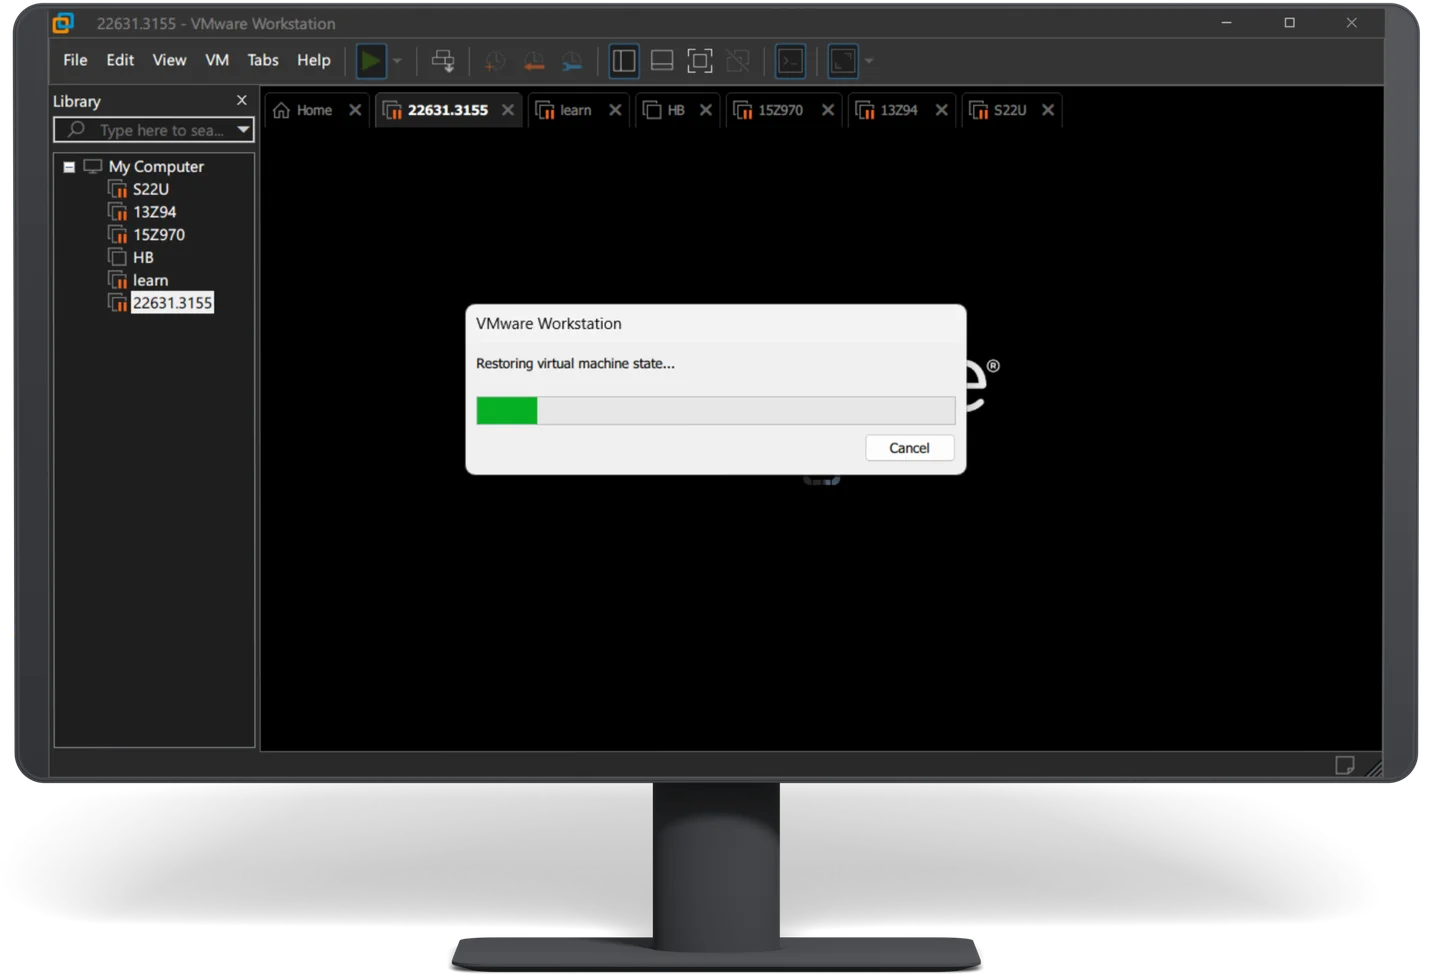Open the Help menu
This screenshot has height=976, width=1430.
click(x=313, y=60)
